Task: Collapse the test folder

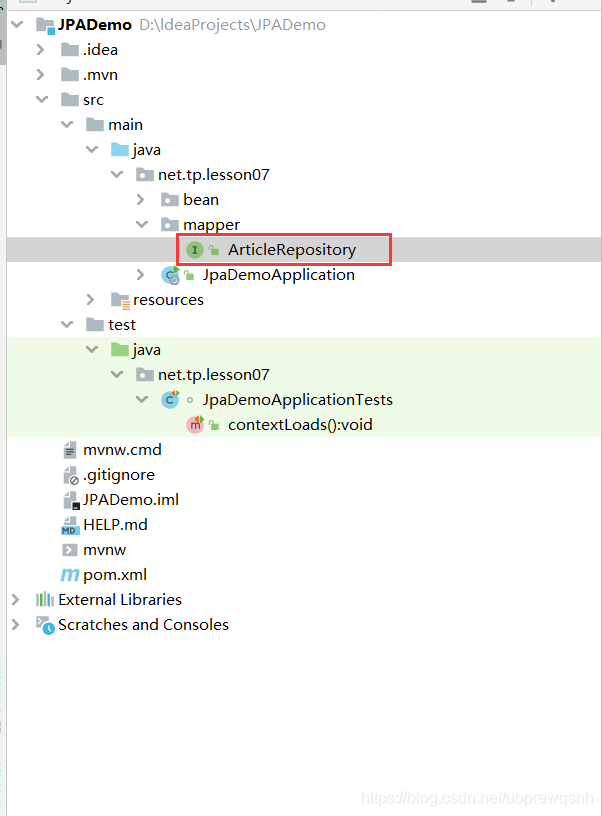Action: pyautogui.click(x=67, y=324)
